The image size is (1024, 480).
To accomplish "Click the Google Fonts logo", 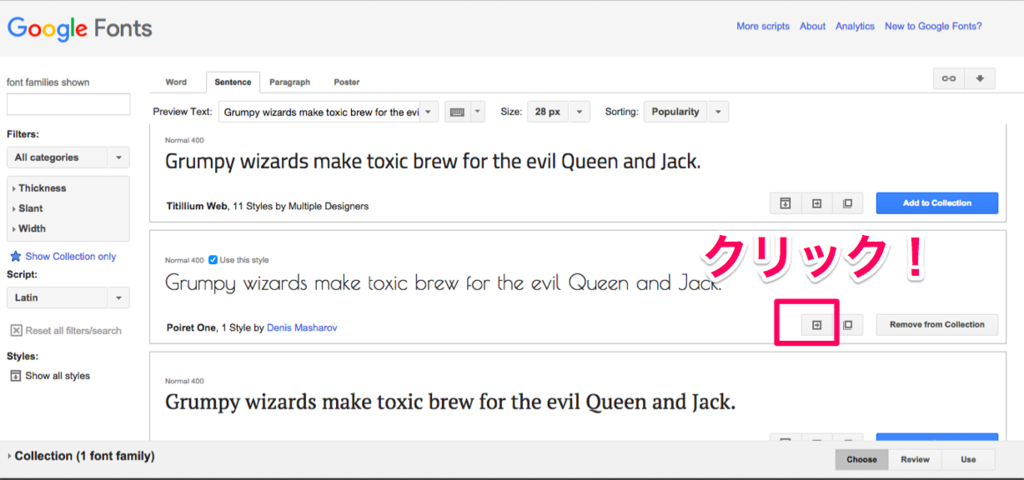I will [x=80, y=29].
